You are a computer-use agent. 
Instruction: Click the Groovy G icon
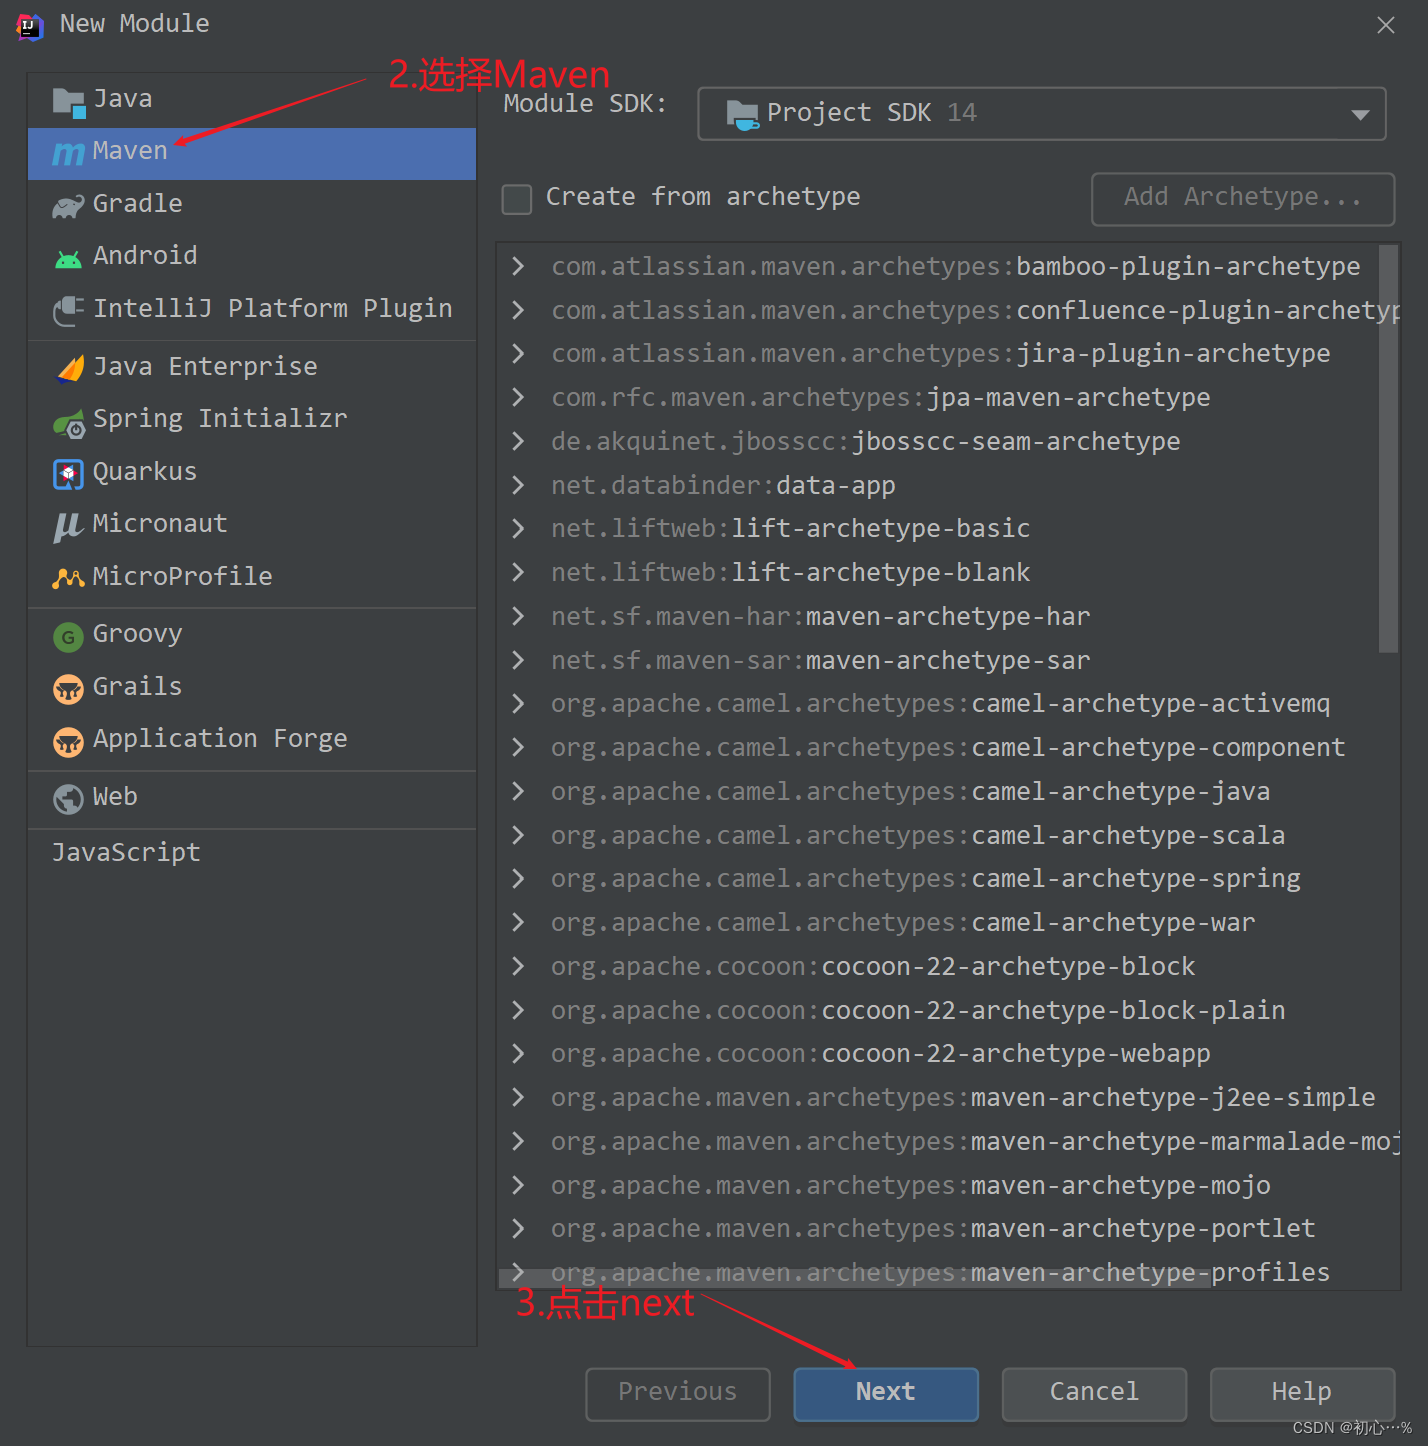(68, 636)
